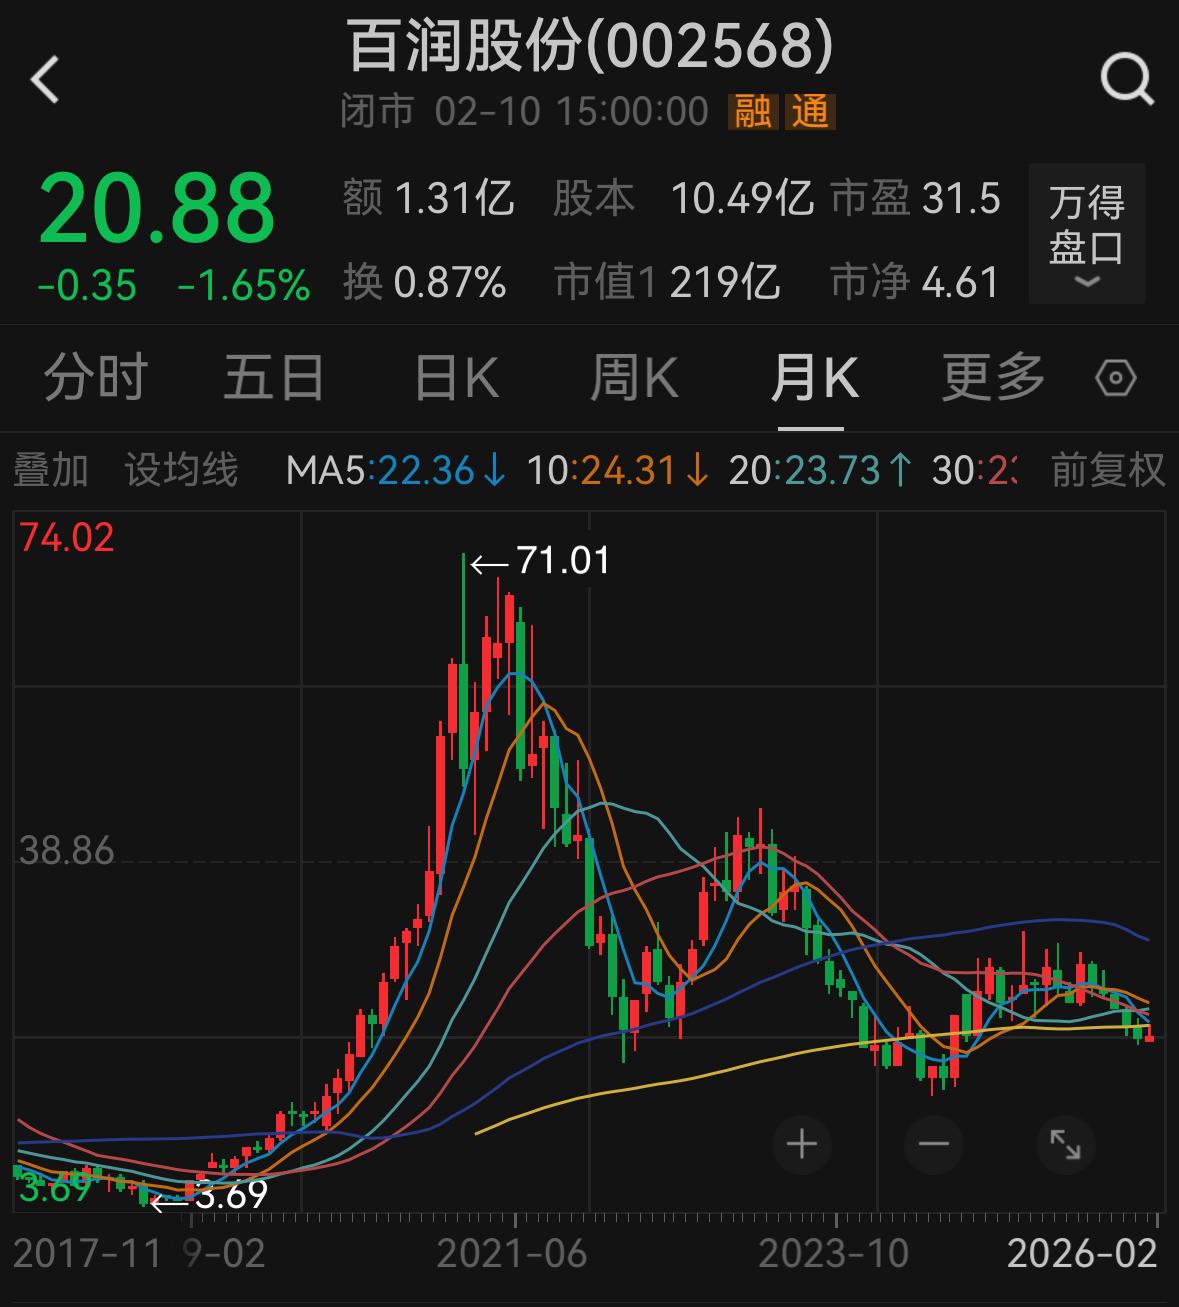Open the search magnifier icon
Image resolution: width=1179 pixels, height=1307 pixels.
coord(1126,80)
